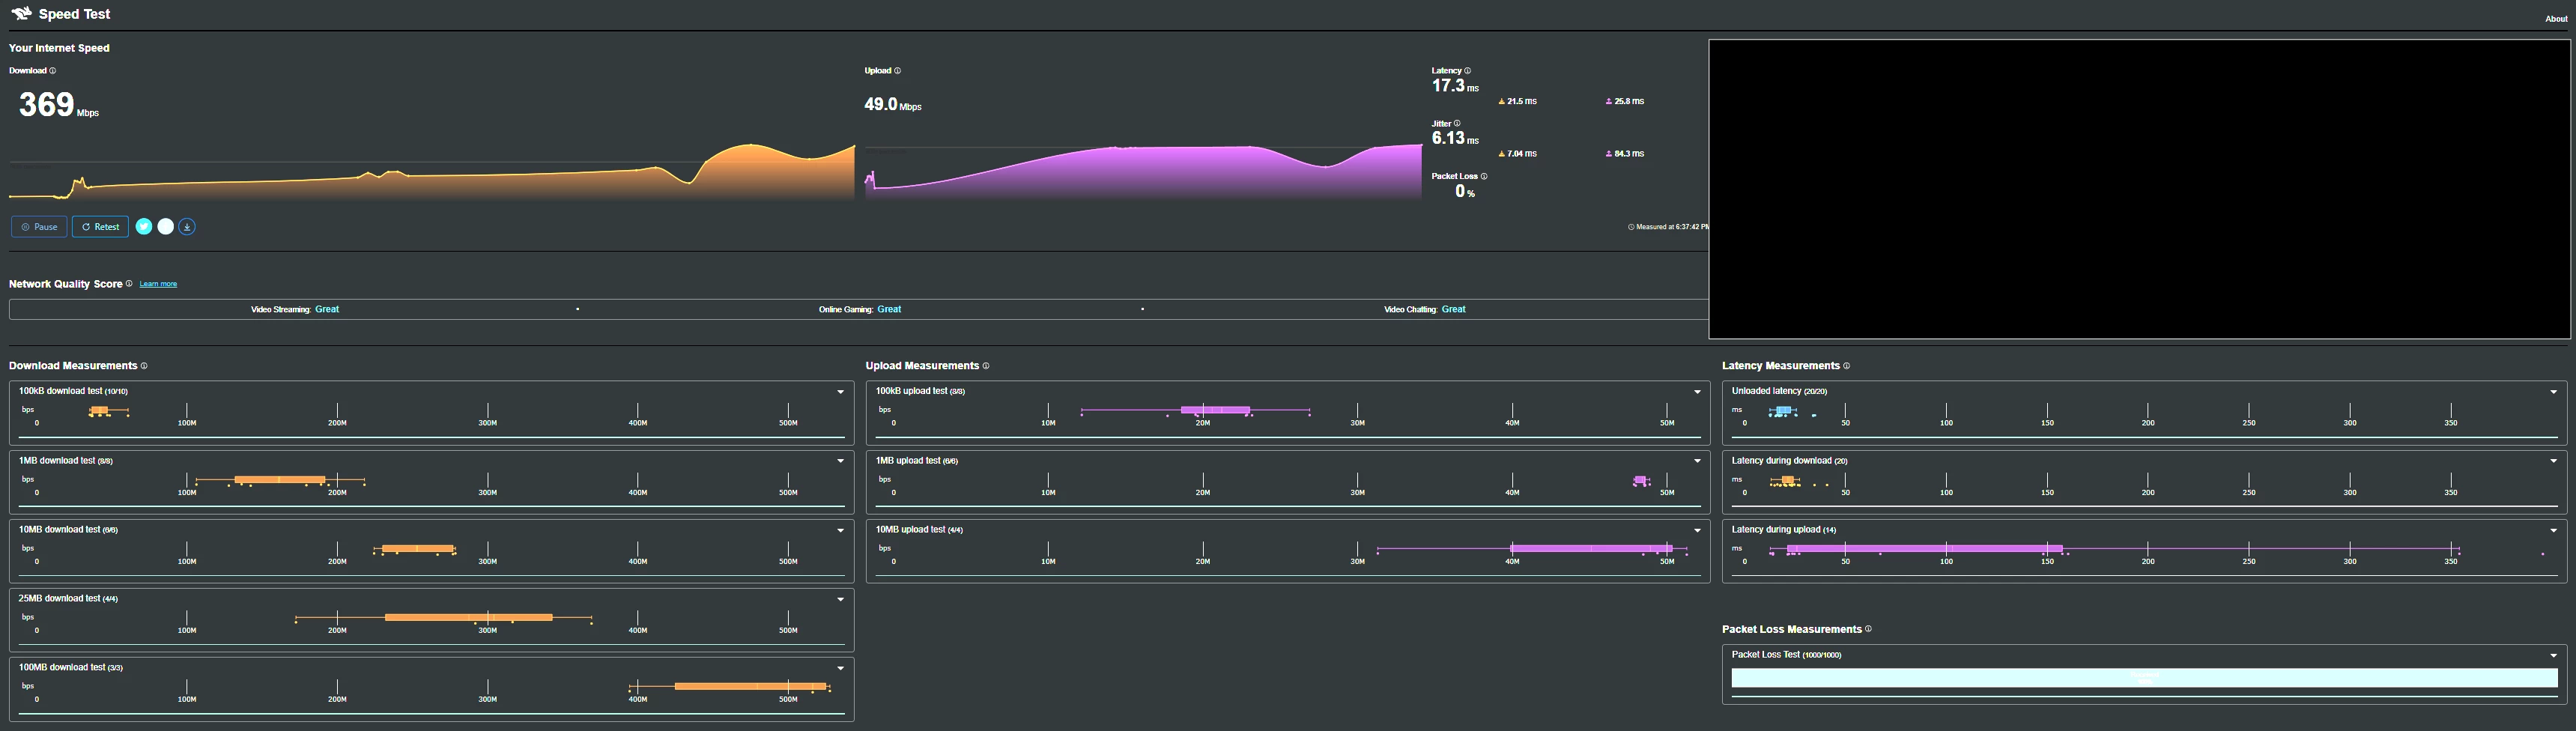Click the Retest button
Image resolution: width=2576 pixels, height=731 pixels.
point(100,227)
